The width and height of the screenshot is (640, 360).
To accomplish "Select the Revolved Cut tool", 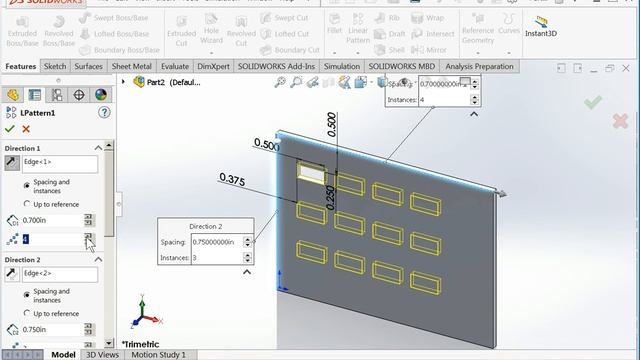I will pyautogui.click(x=241, y=31).
